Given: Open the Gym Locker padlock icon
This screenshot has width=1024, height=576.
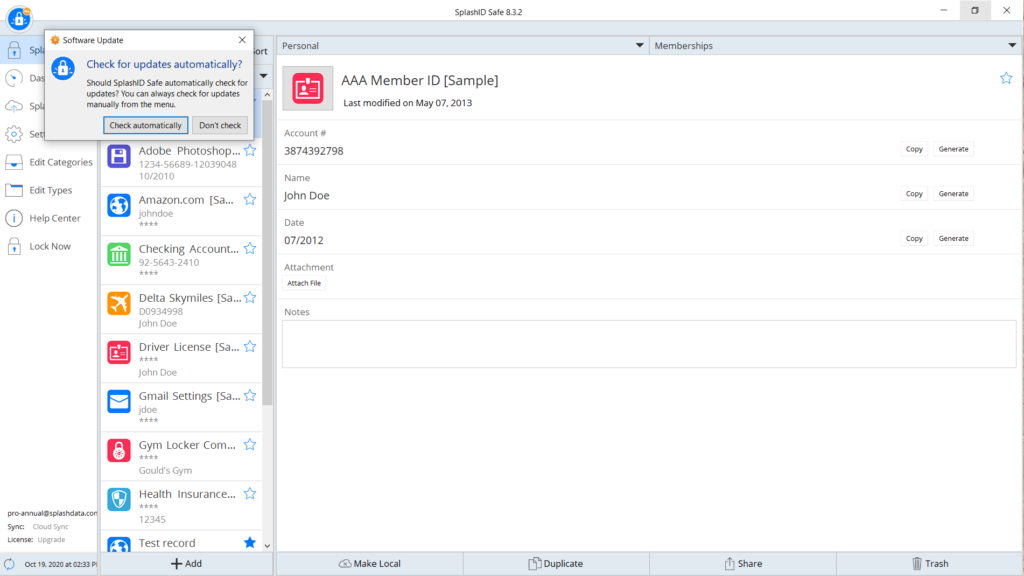Looking at the screenshot, I should (x=119, y=450).
